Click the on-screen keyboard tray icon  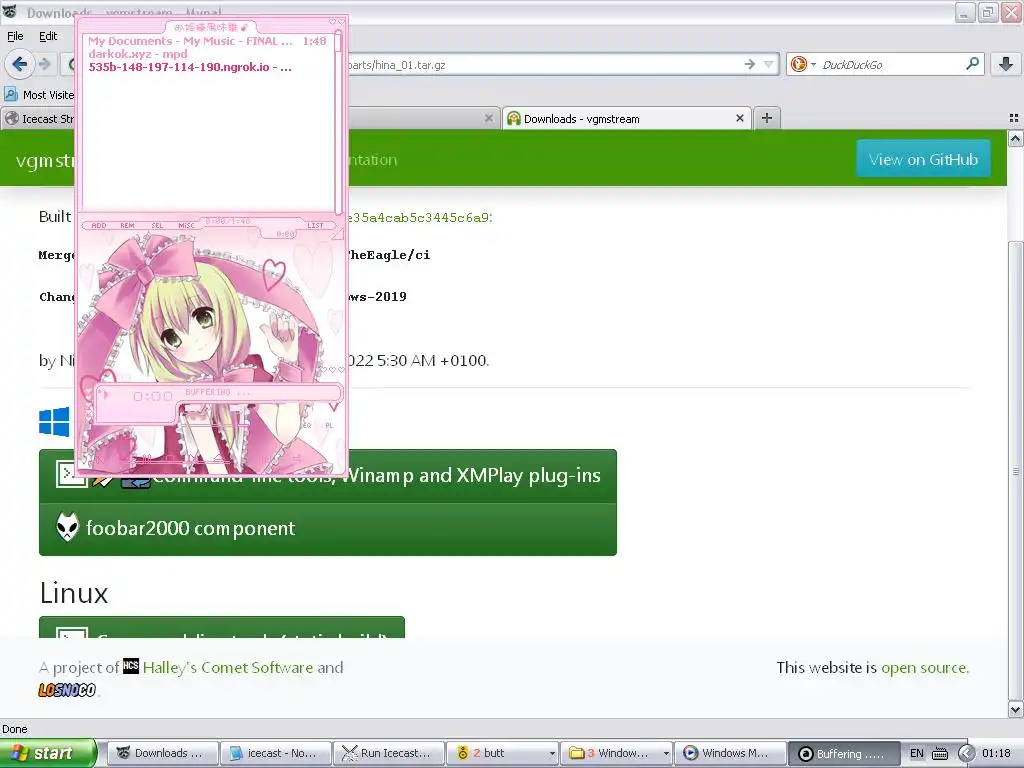click(x=940, y=753)
